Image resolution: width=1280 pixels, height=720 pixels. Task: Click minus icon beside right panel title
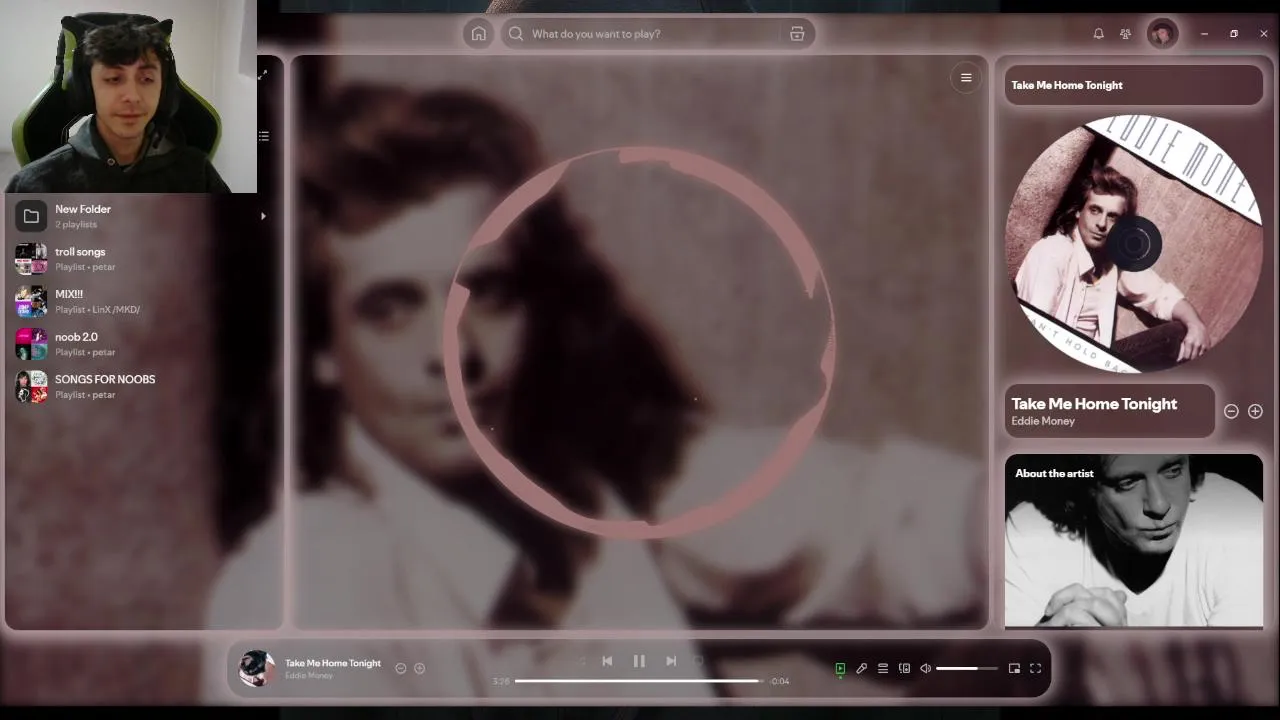tap(1231, 411)
